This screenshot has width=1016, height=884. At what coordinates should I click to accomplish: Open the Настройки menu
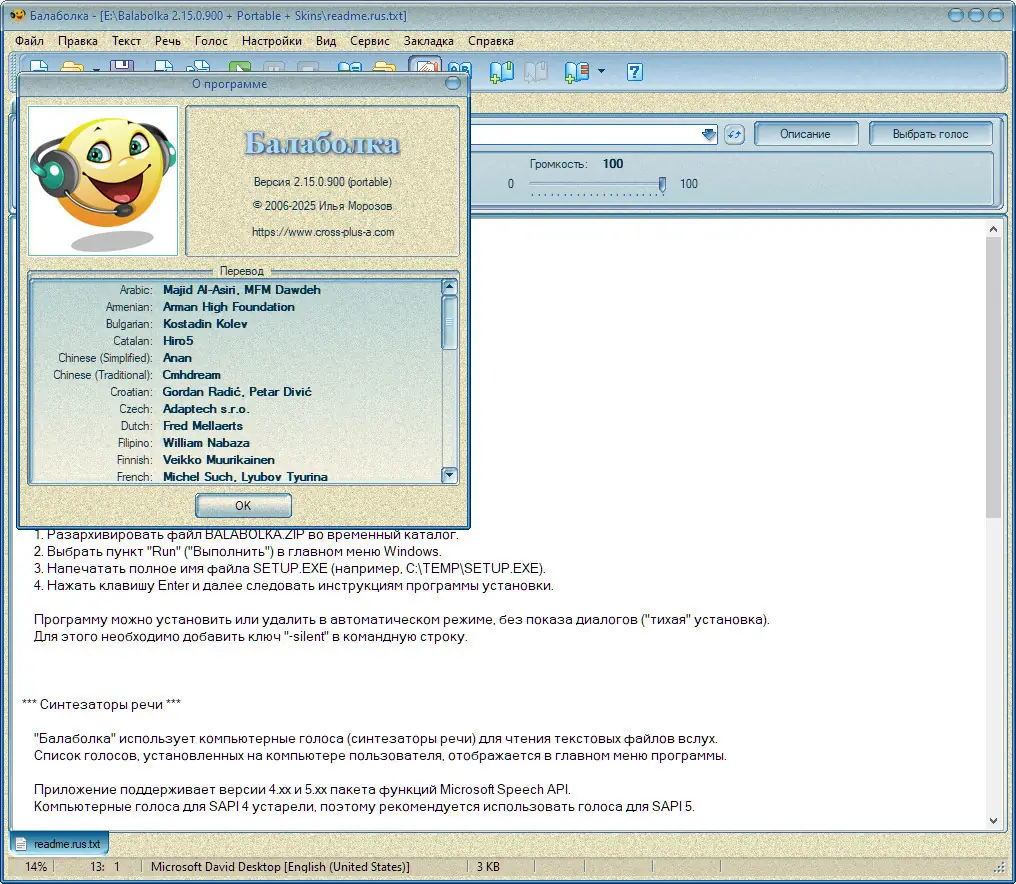(x=271, y=41)
